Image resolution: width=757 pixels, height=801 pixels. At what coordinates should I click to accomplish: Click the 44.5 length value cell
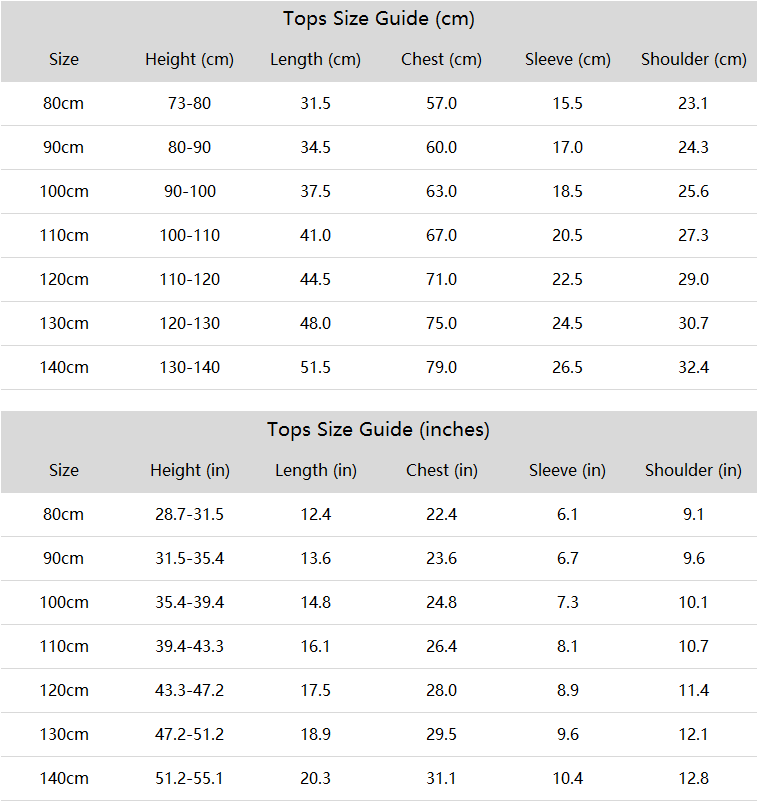click(315, 279)
